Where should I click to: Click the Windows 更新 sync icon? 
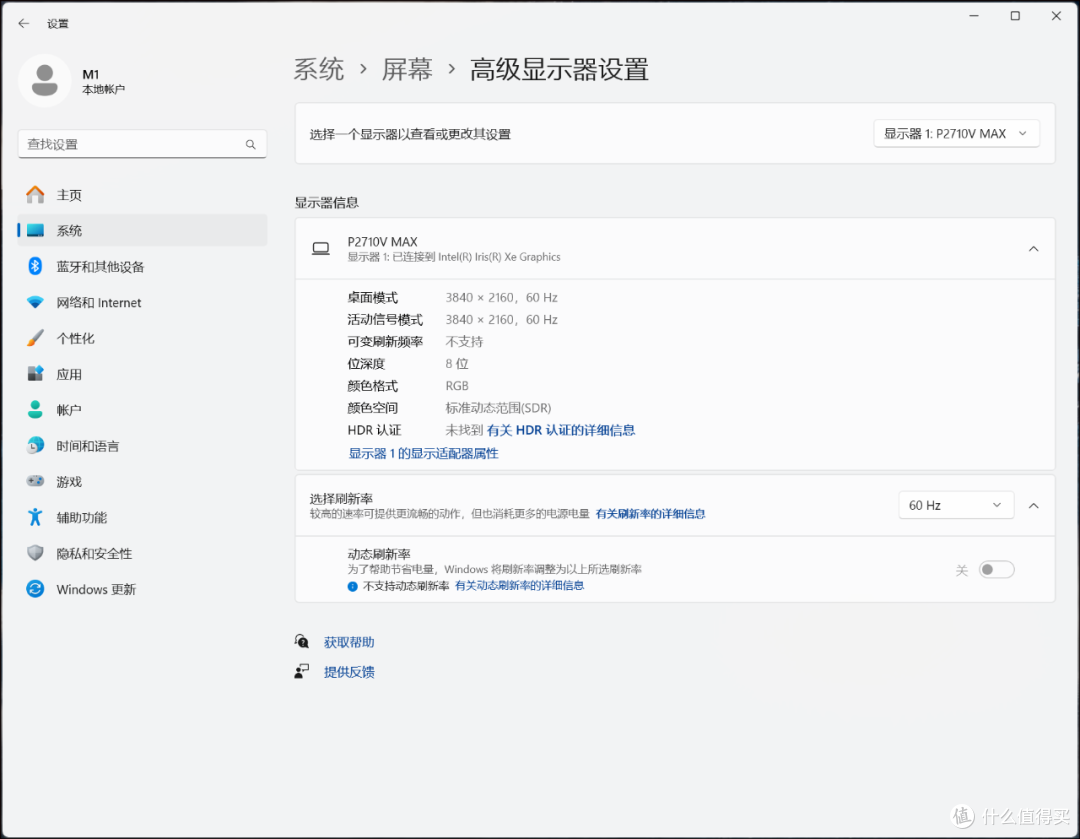[35, 589]
